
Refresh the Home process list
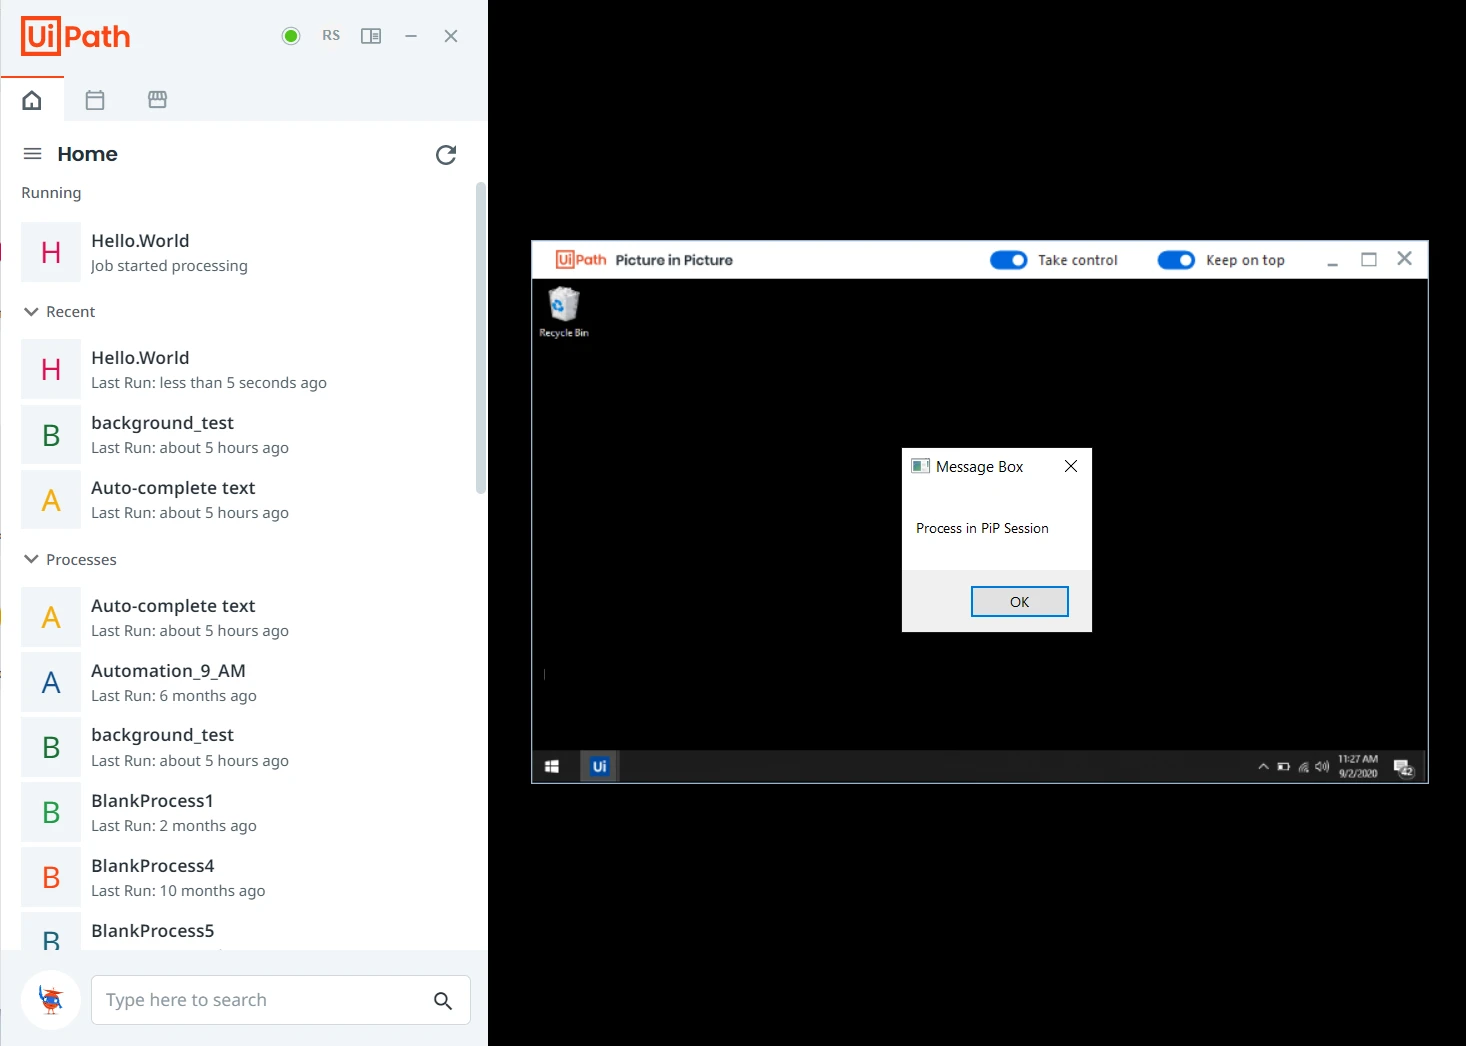click(446, 155)
